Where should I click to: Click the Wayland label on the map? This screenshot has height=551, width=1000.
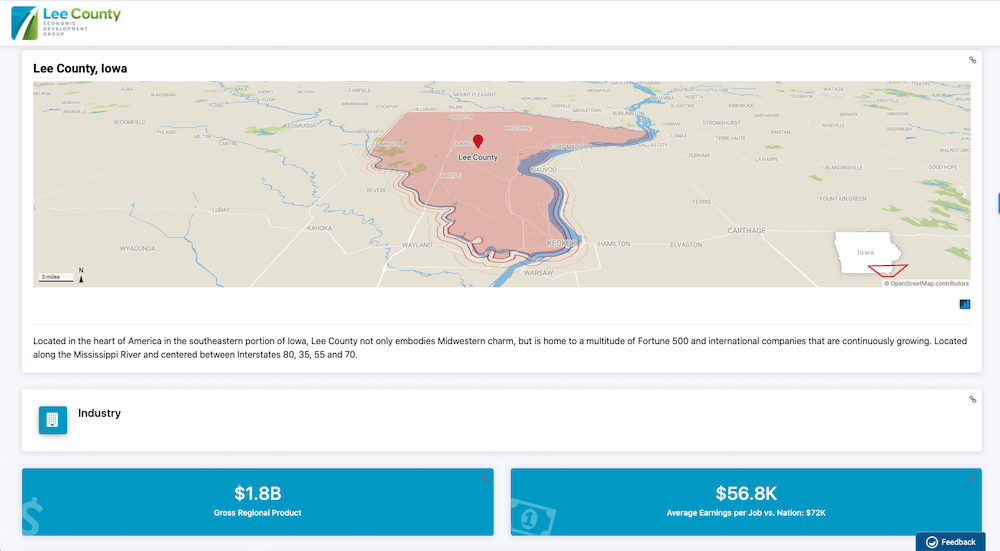(417, 245)
